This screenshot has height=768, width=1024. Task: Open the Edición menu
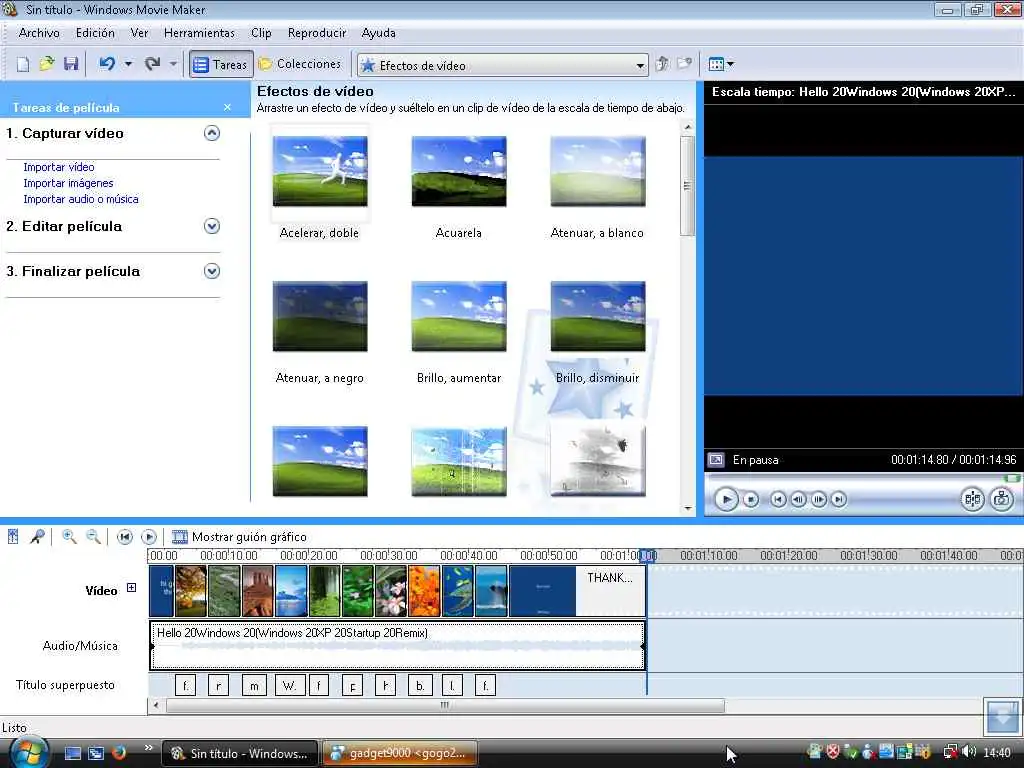(95, 33)
